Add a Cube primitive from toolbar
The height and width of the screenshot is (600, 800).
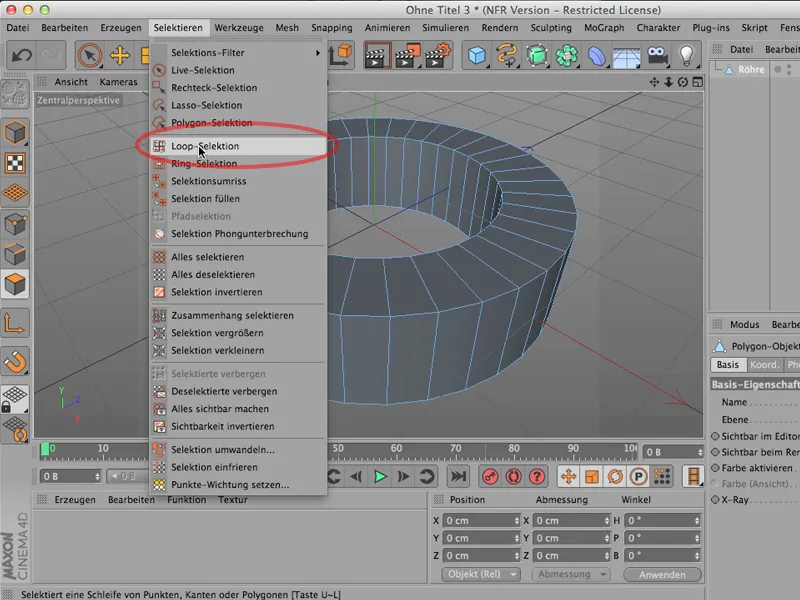[477, 55]
